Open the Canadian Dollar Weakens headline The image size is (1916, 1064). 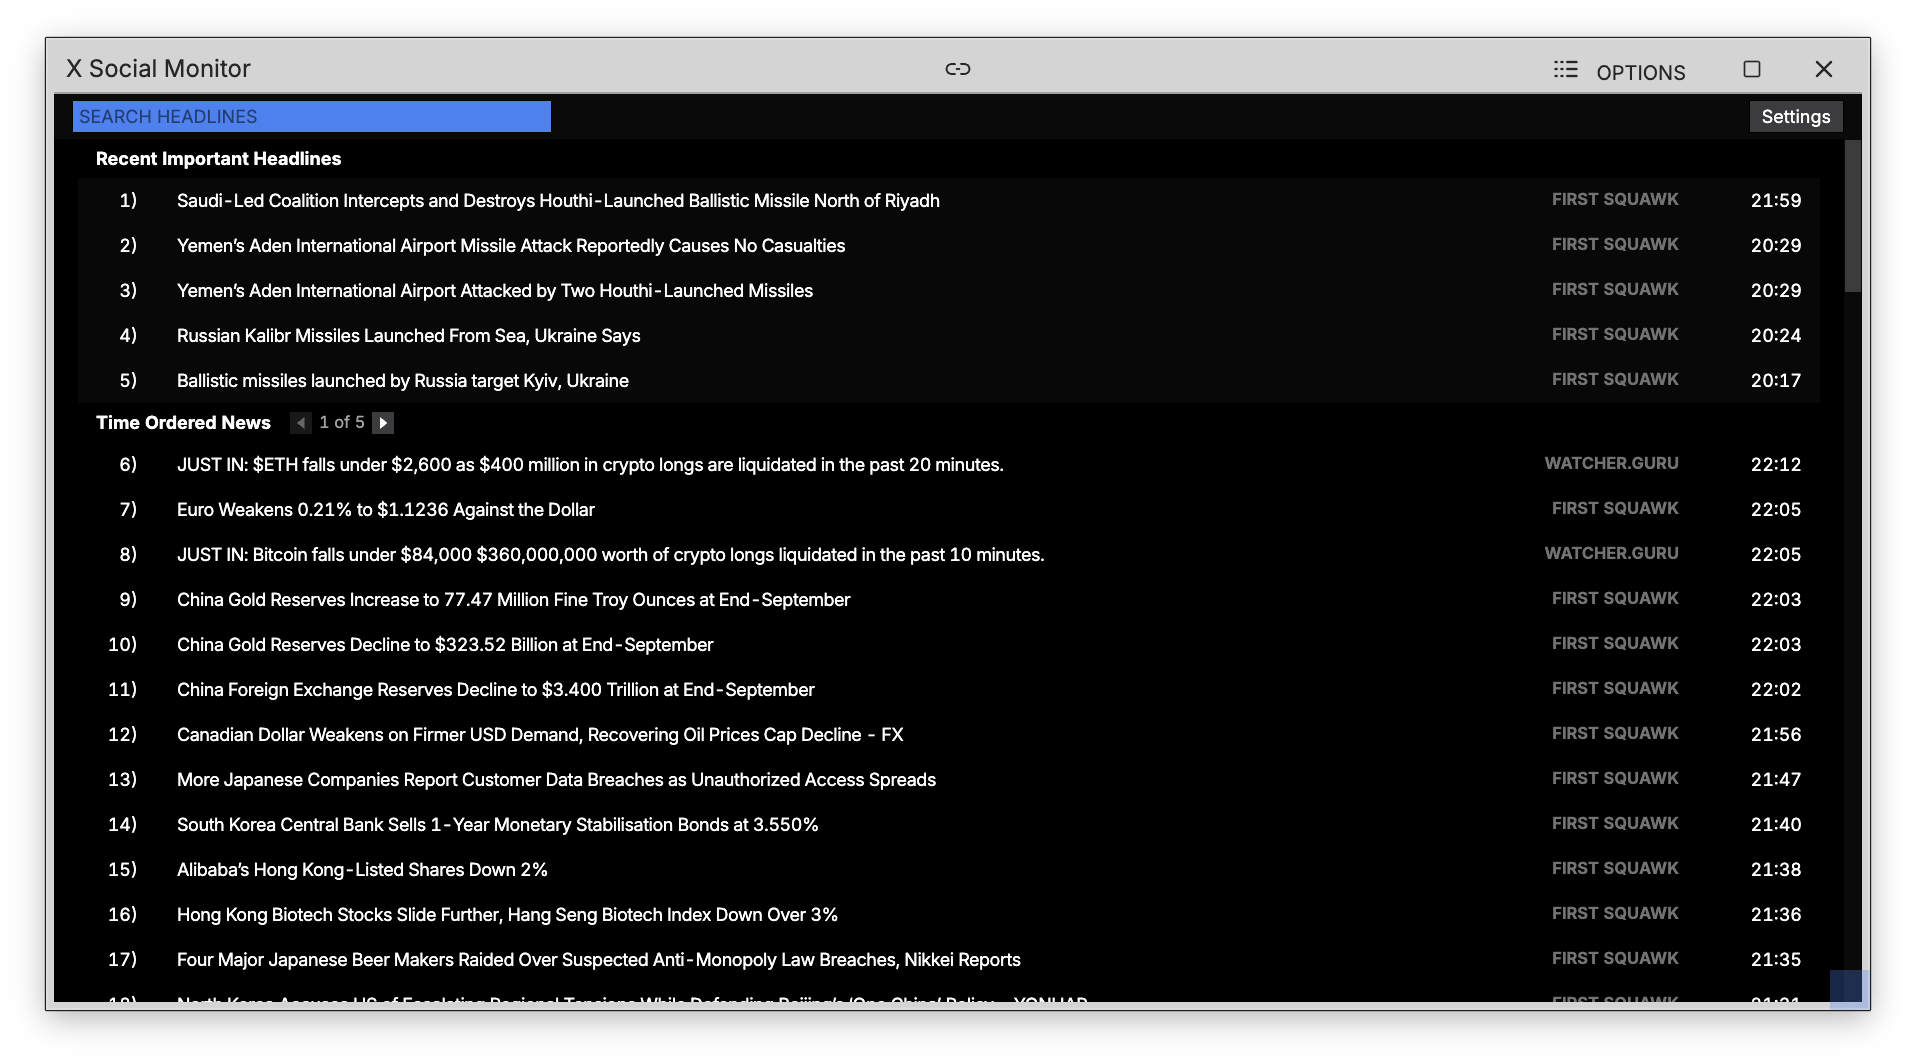pos(540,735)
